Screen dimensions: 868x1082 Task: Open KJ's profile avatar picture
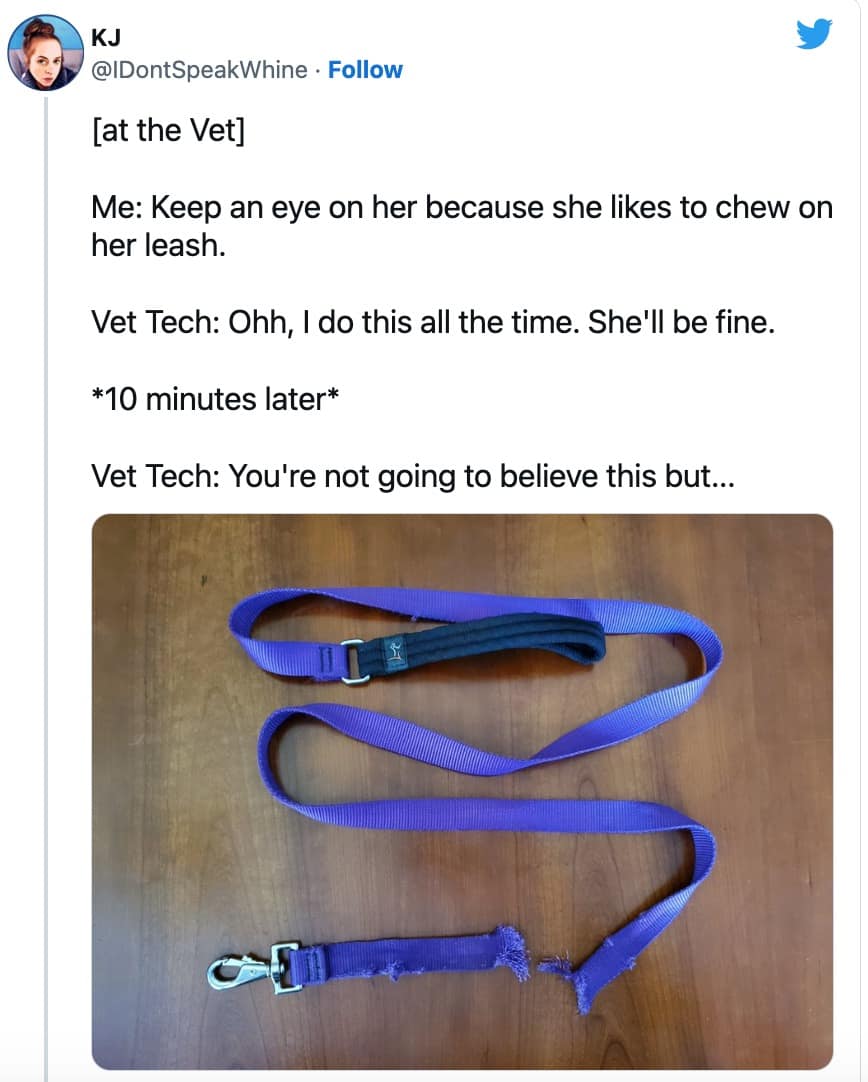point(46,53)
